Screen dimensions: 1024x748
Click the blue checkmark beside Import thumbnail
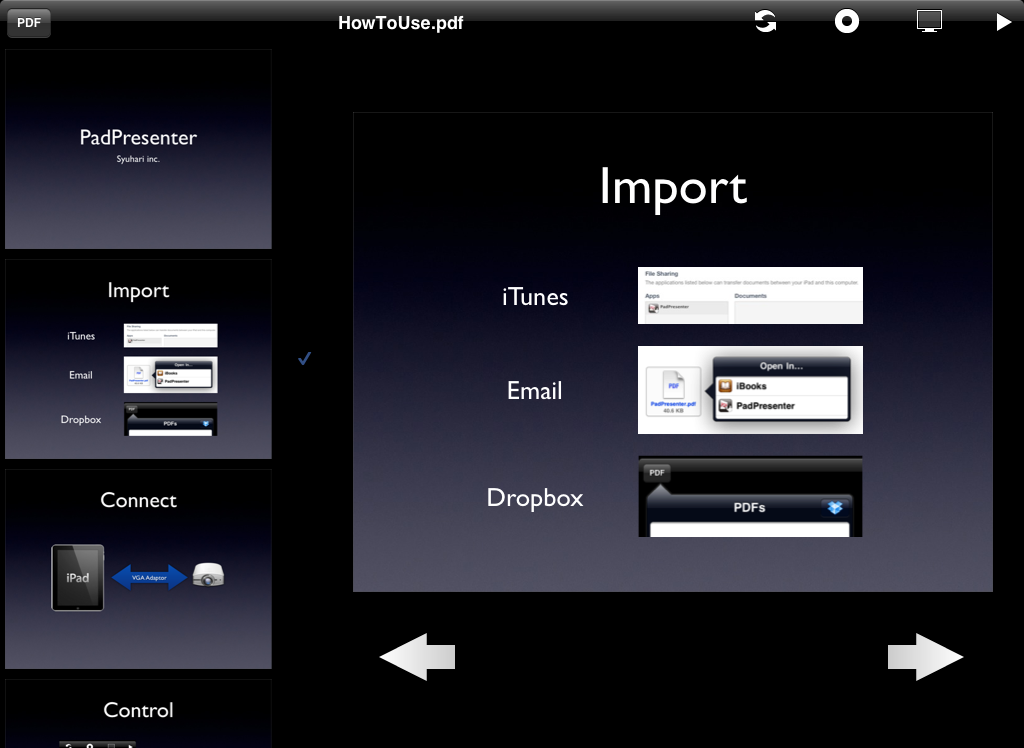(304, 359)
